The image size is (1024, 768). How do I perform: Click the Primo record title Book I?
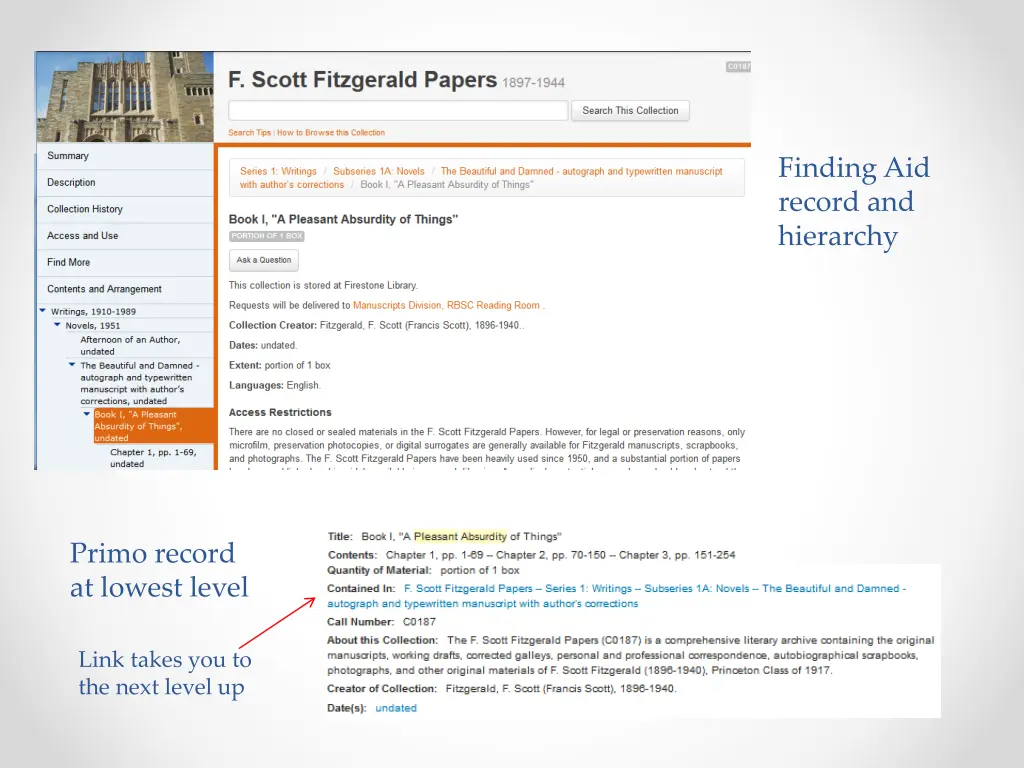pos(461,536)
